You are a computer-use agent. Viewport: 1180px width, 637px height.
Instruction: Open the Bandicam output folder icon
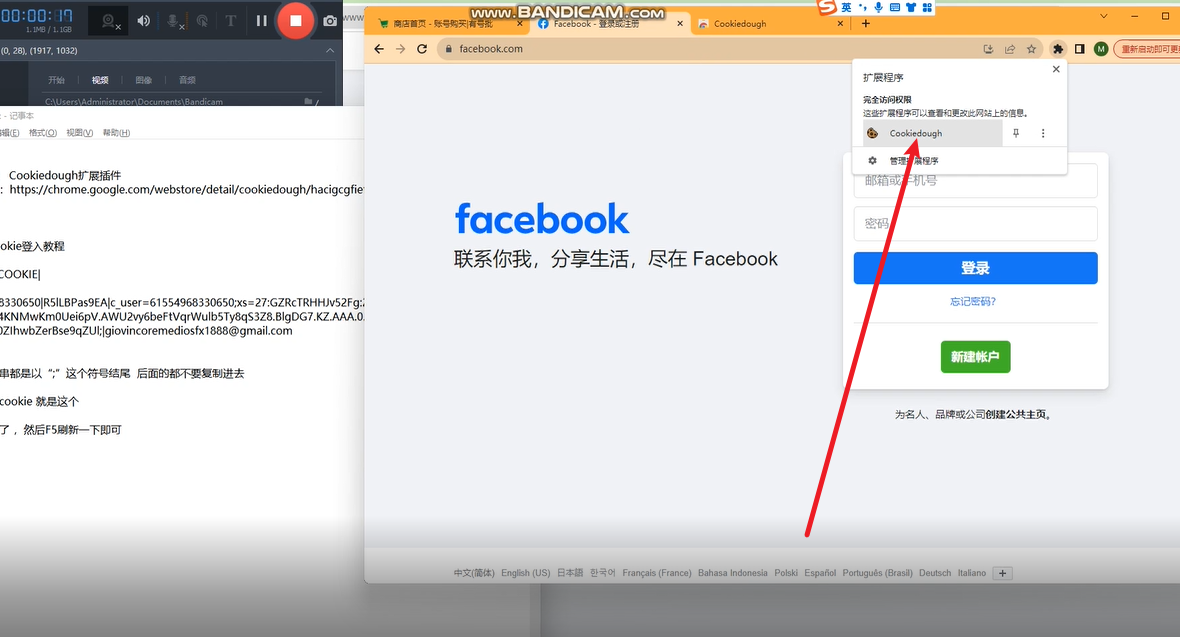309,101
